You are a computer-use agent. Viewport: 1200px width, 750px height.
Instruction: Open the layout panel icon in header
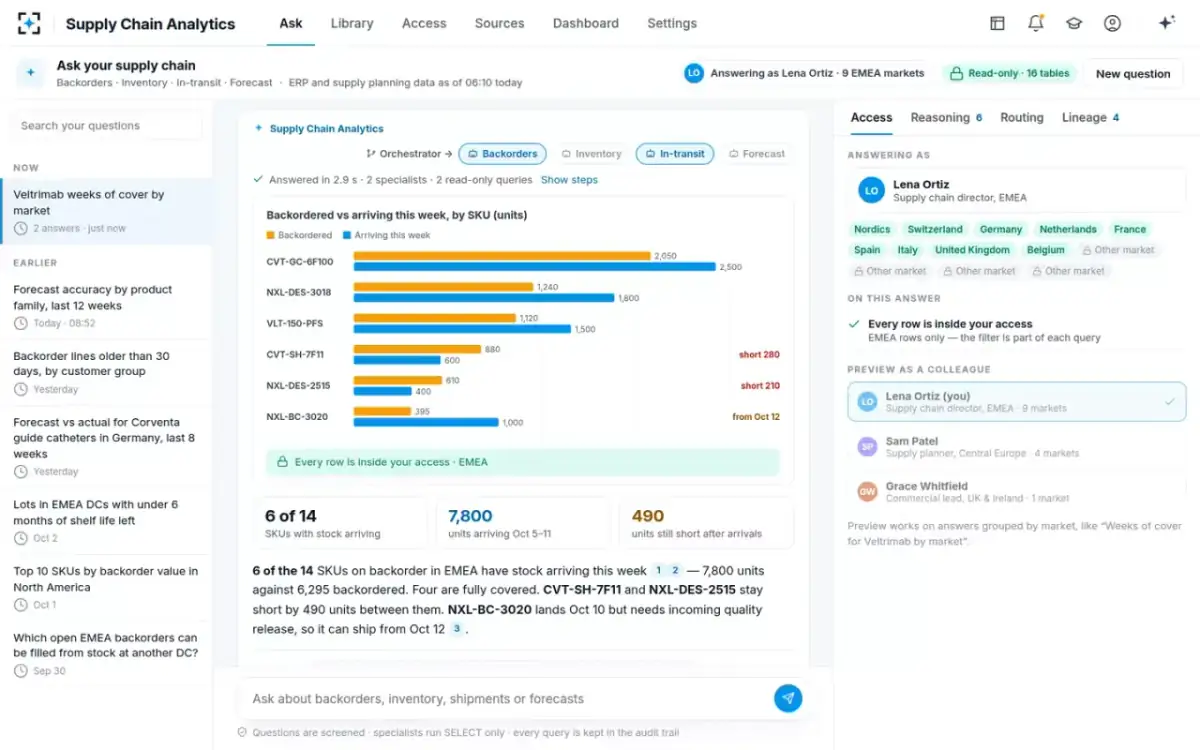(997, 23)
